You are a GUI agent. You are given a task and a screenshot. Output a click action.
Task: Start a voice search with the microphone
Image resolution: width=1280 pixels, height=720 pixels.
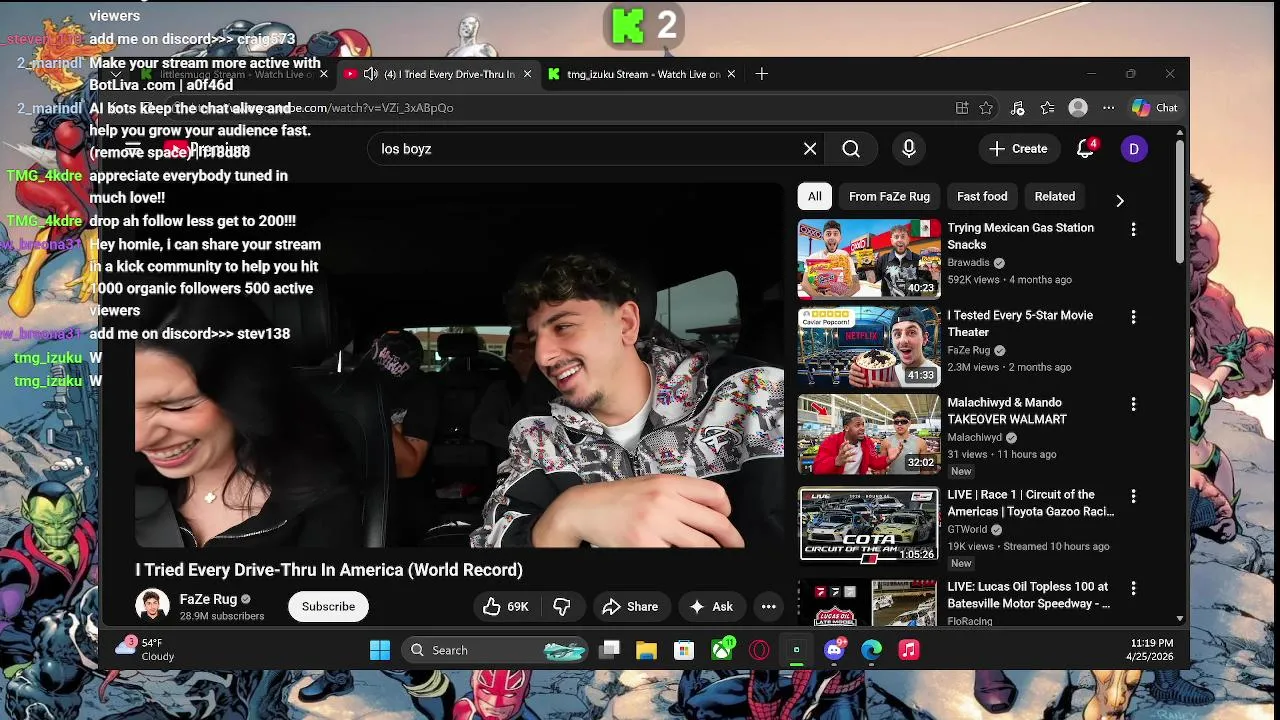(x=909, y=149)
